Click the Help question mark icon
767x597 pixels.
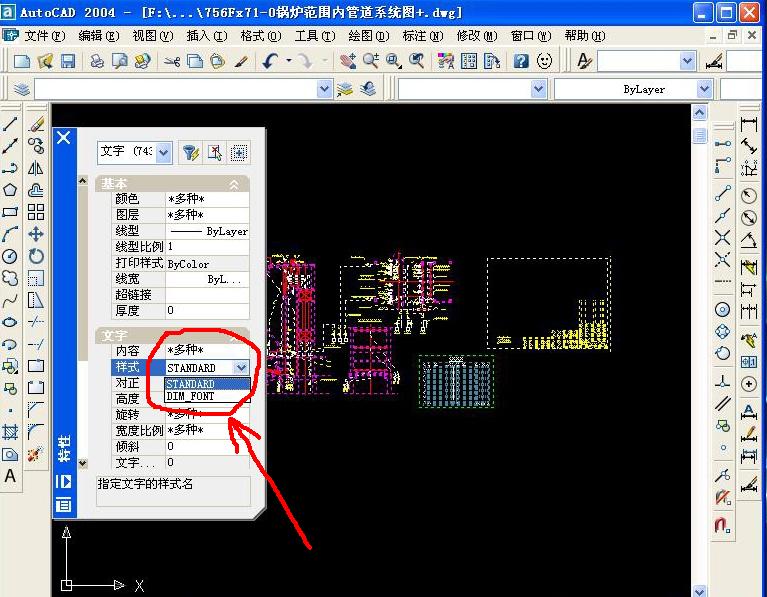click(x=521, y=61)
